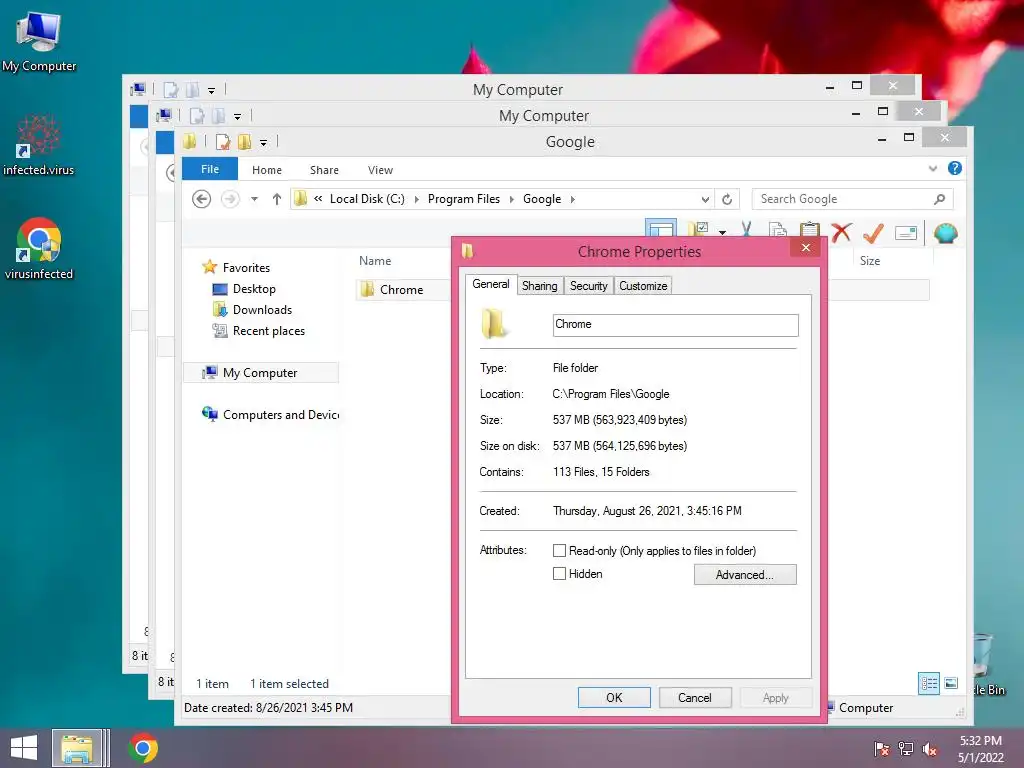Image resolution: width=1024 pixels, height=768 pixels.
Task: Expand the arrow after Program Files breadcrumb
Action: tap(511, 199)
